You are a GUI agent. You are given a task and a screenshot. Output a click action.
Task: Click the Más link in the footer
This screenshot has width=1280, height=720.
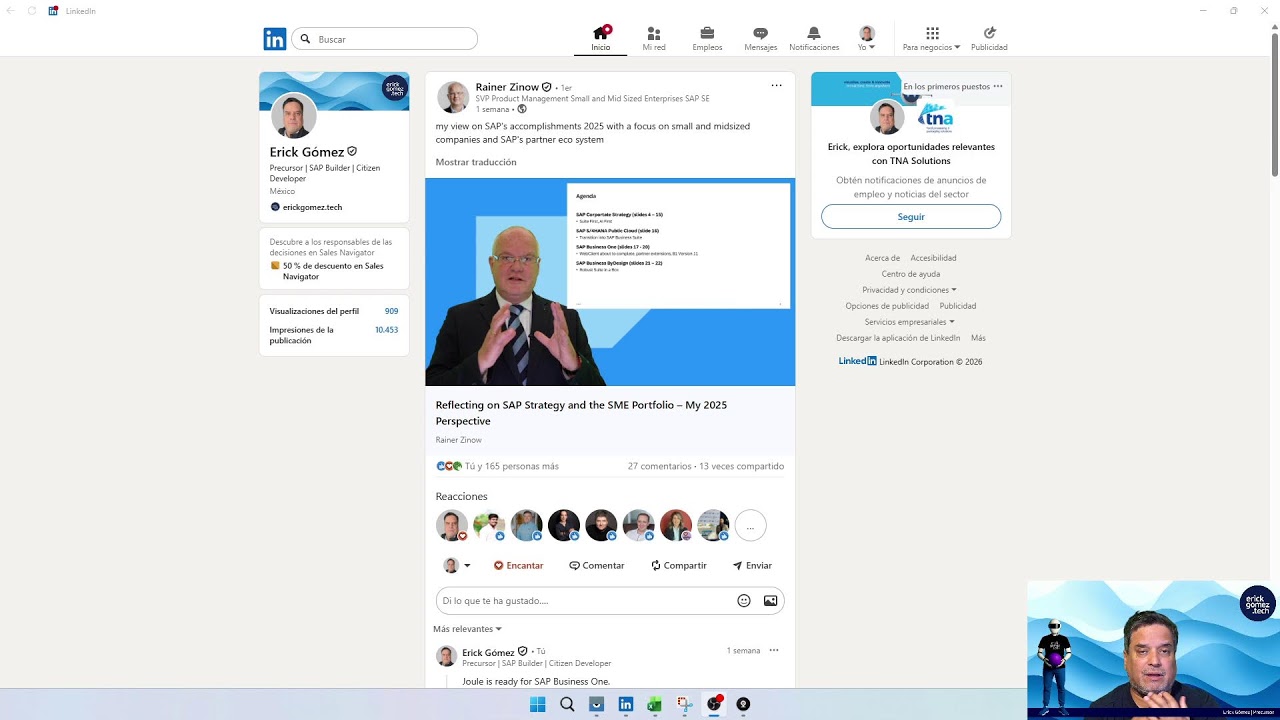click(978, 338)
